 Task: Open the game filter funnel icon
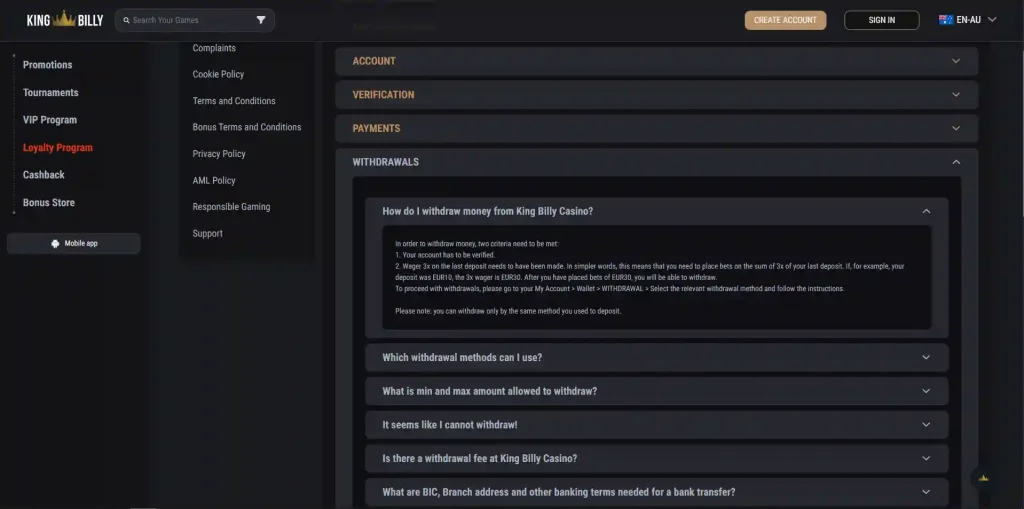point(261,20)
